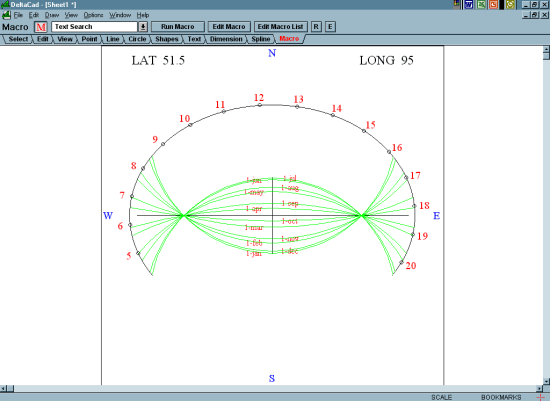Screen dimensions: 550x401
Task: Open the Word shortcut in the Office bar
Action: tap(469, 5)
